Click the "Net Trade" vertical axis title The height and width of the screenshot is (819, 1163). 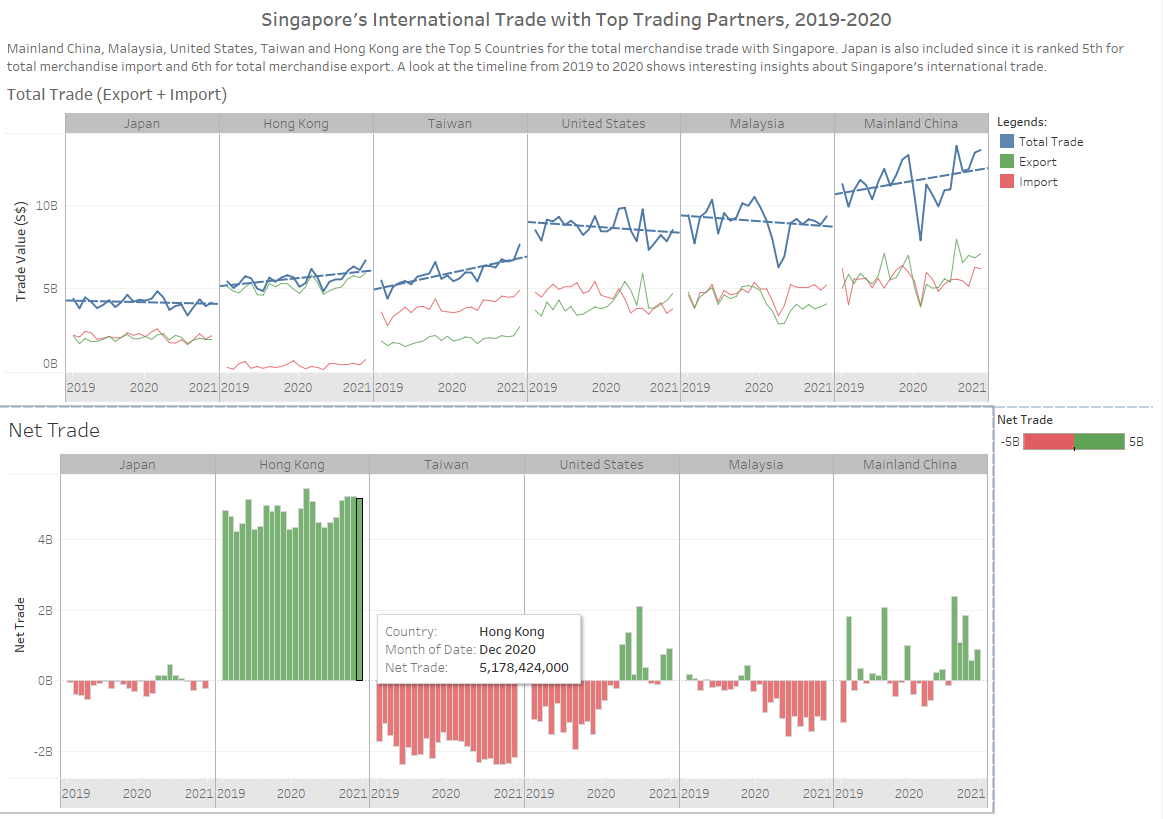[x=20, y=626]
